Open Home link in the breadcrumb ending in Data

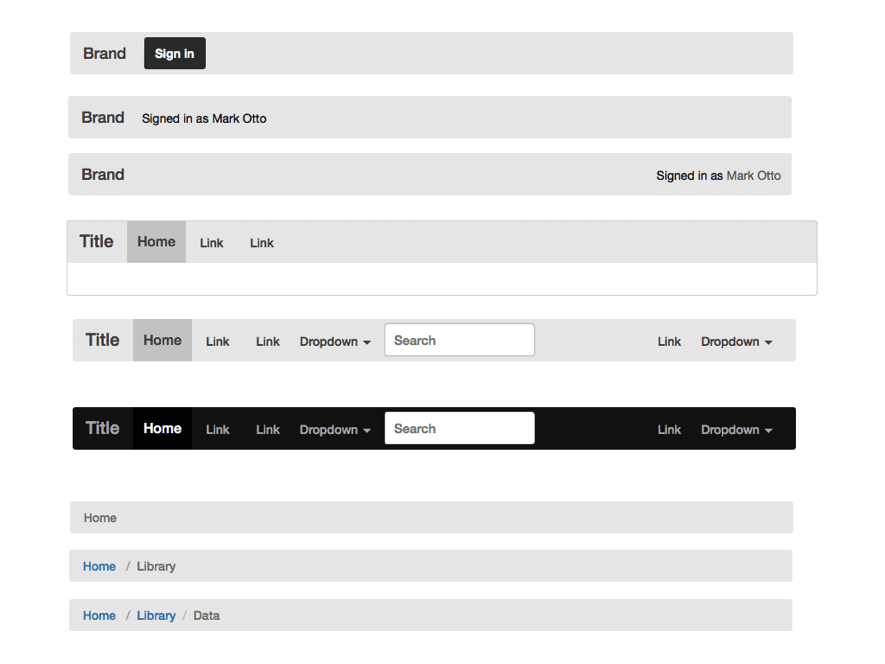tap(99, 615)
